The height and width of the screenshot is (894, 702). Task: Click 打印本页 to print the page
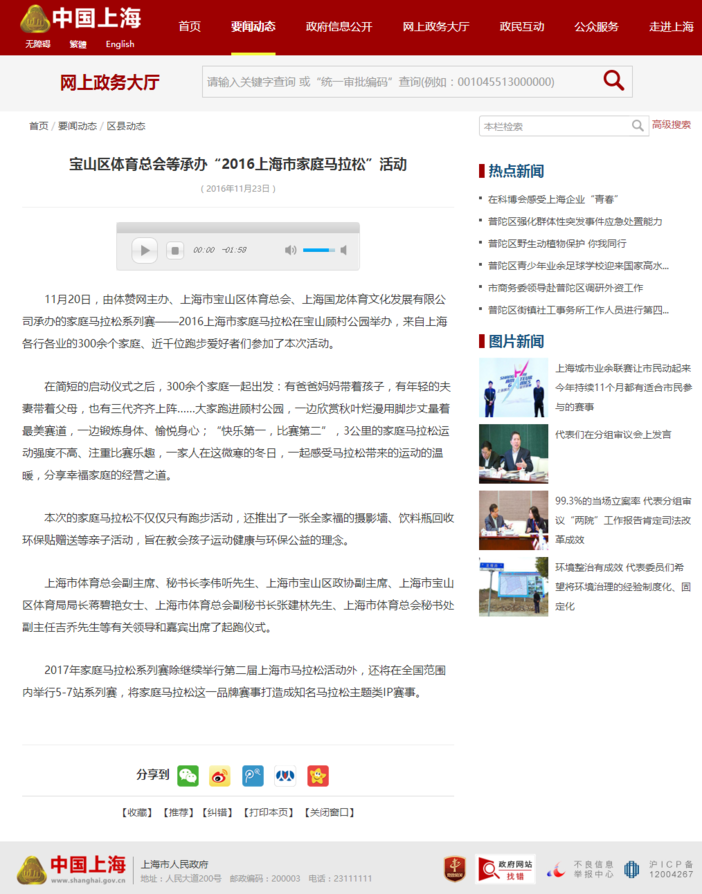(268, 812)
